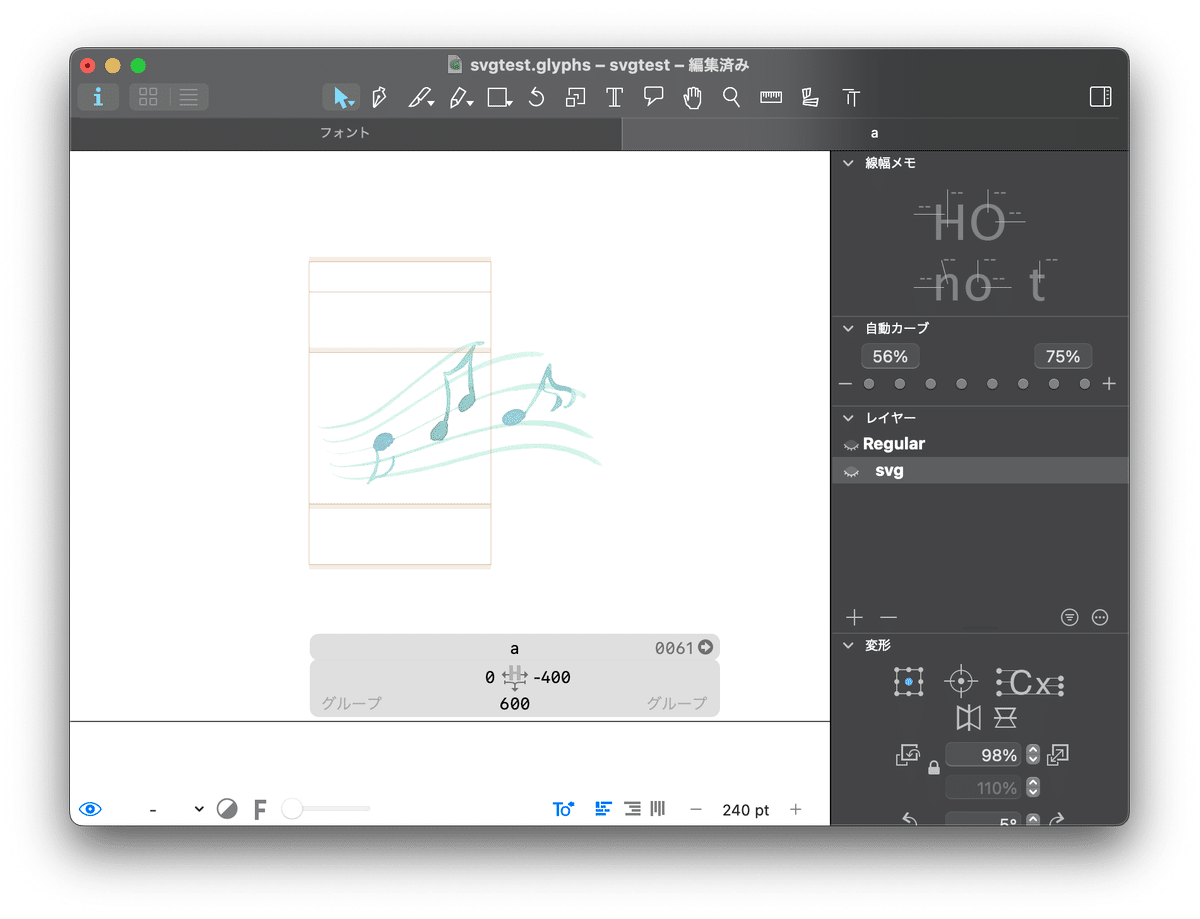Step the 110% scale value
Screen dimensions: 1200x919
(x=1033, y=788)
